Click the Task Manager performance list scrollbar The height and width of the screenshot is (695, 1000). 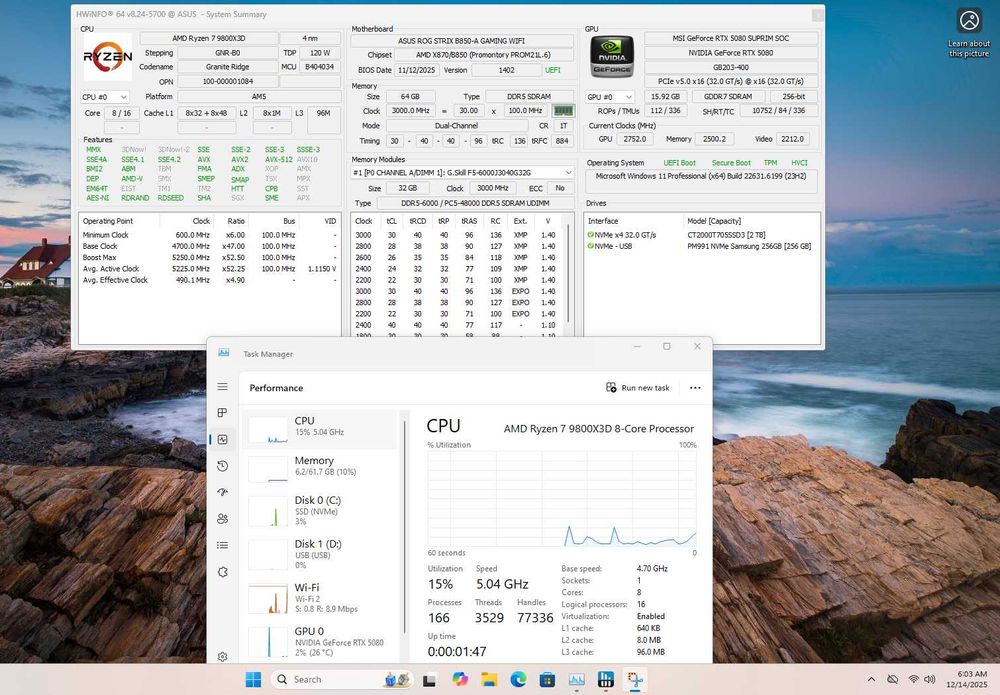pyautogui.click(x=404, y=527)
